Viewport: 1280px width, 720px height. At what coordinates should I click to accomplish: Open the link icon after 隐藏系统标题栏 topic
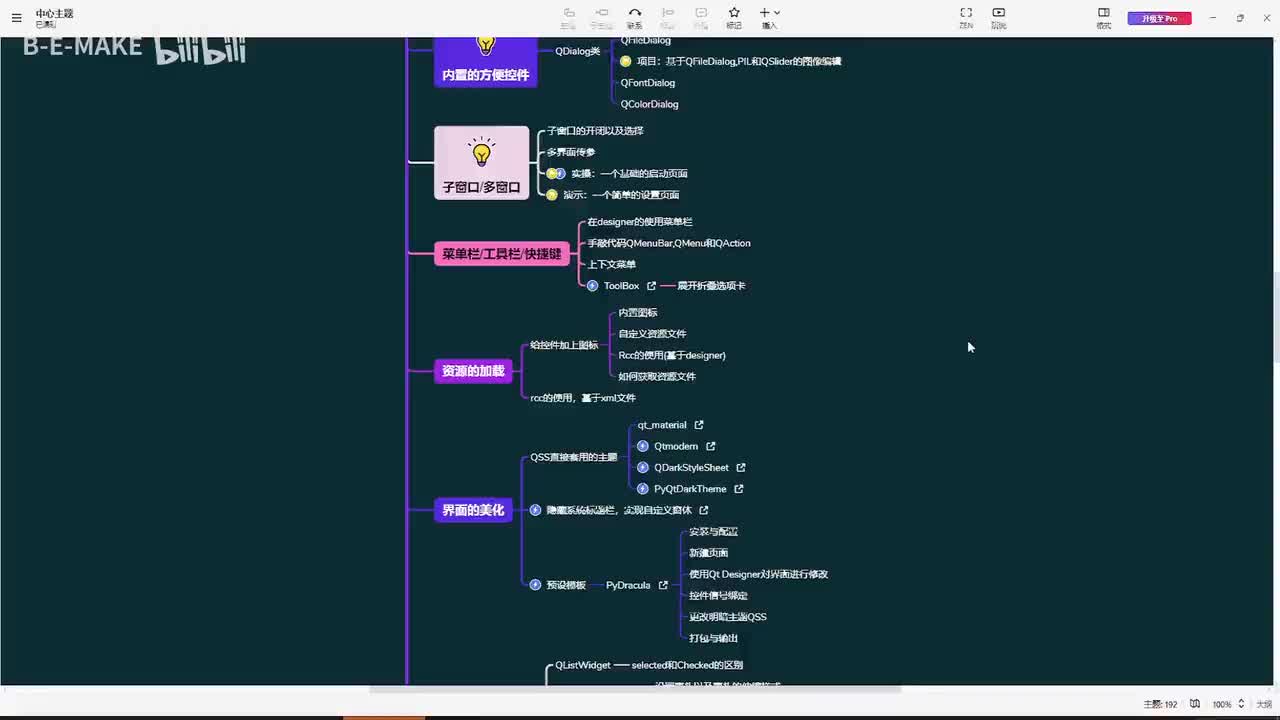(704, 510)
